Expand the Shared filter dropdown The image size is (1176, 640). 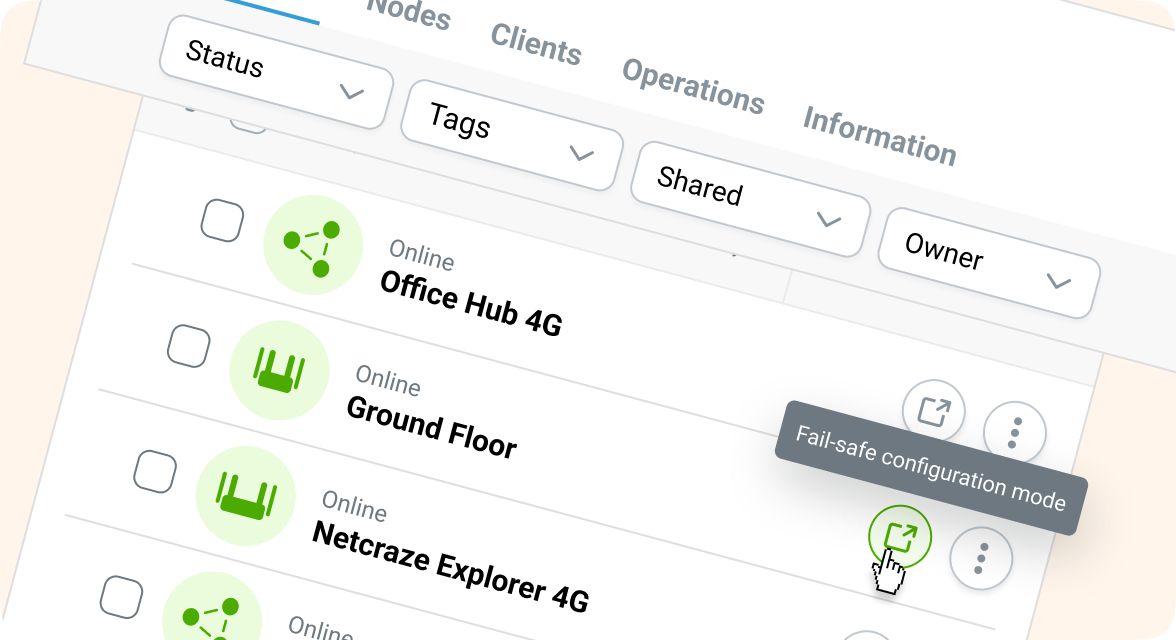pyautogui.click(x=751, y=200)
